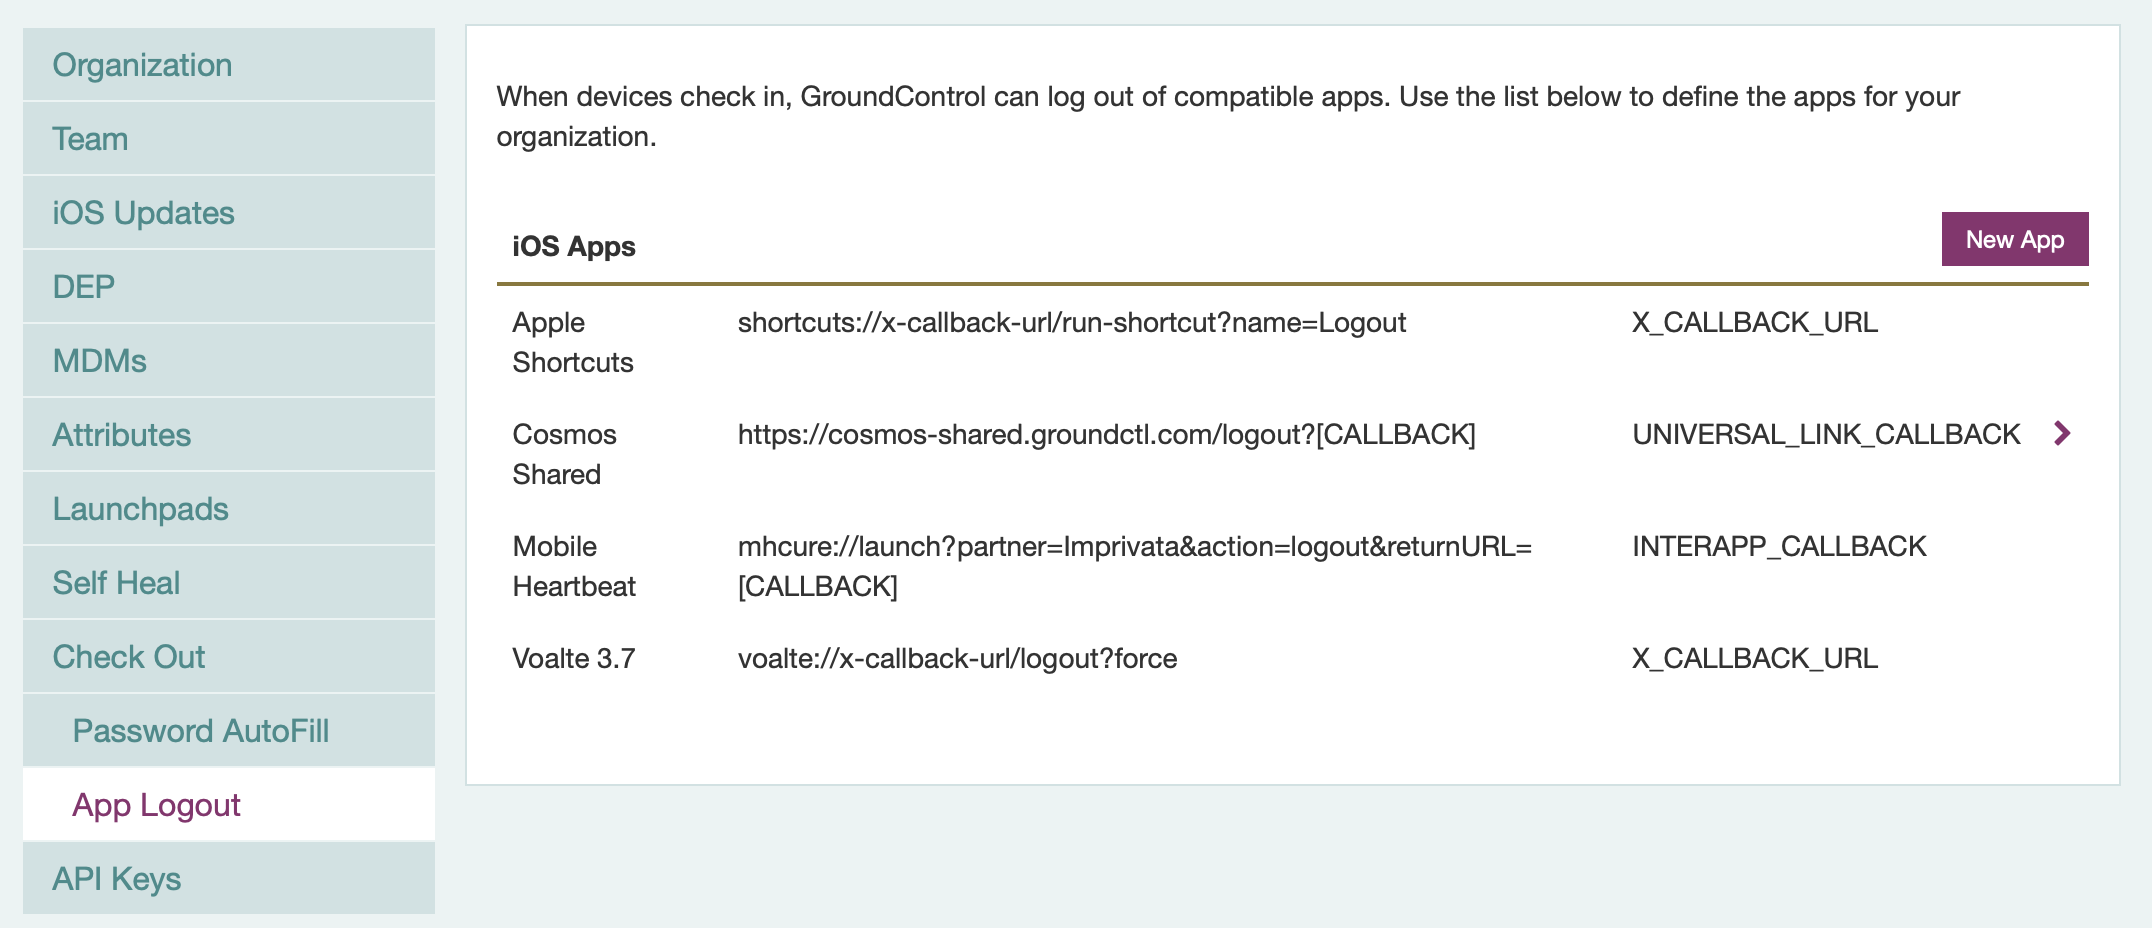The image size is (2152, 928).
Task: Open the Self Heal section
Action: click(x=116, y=582)
